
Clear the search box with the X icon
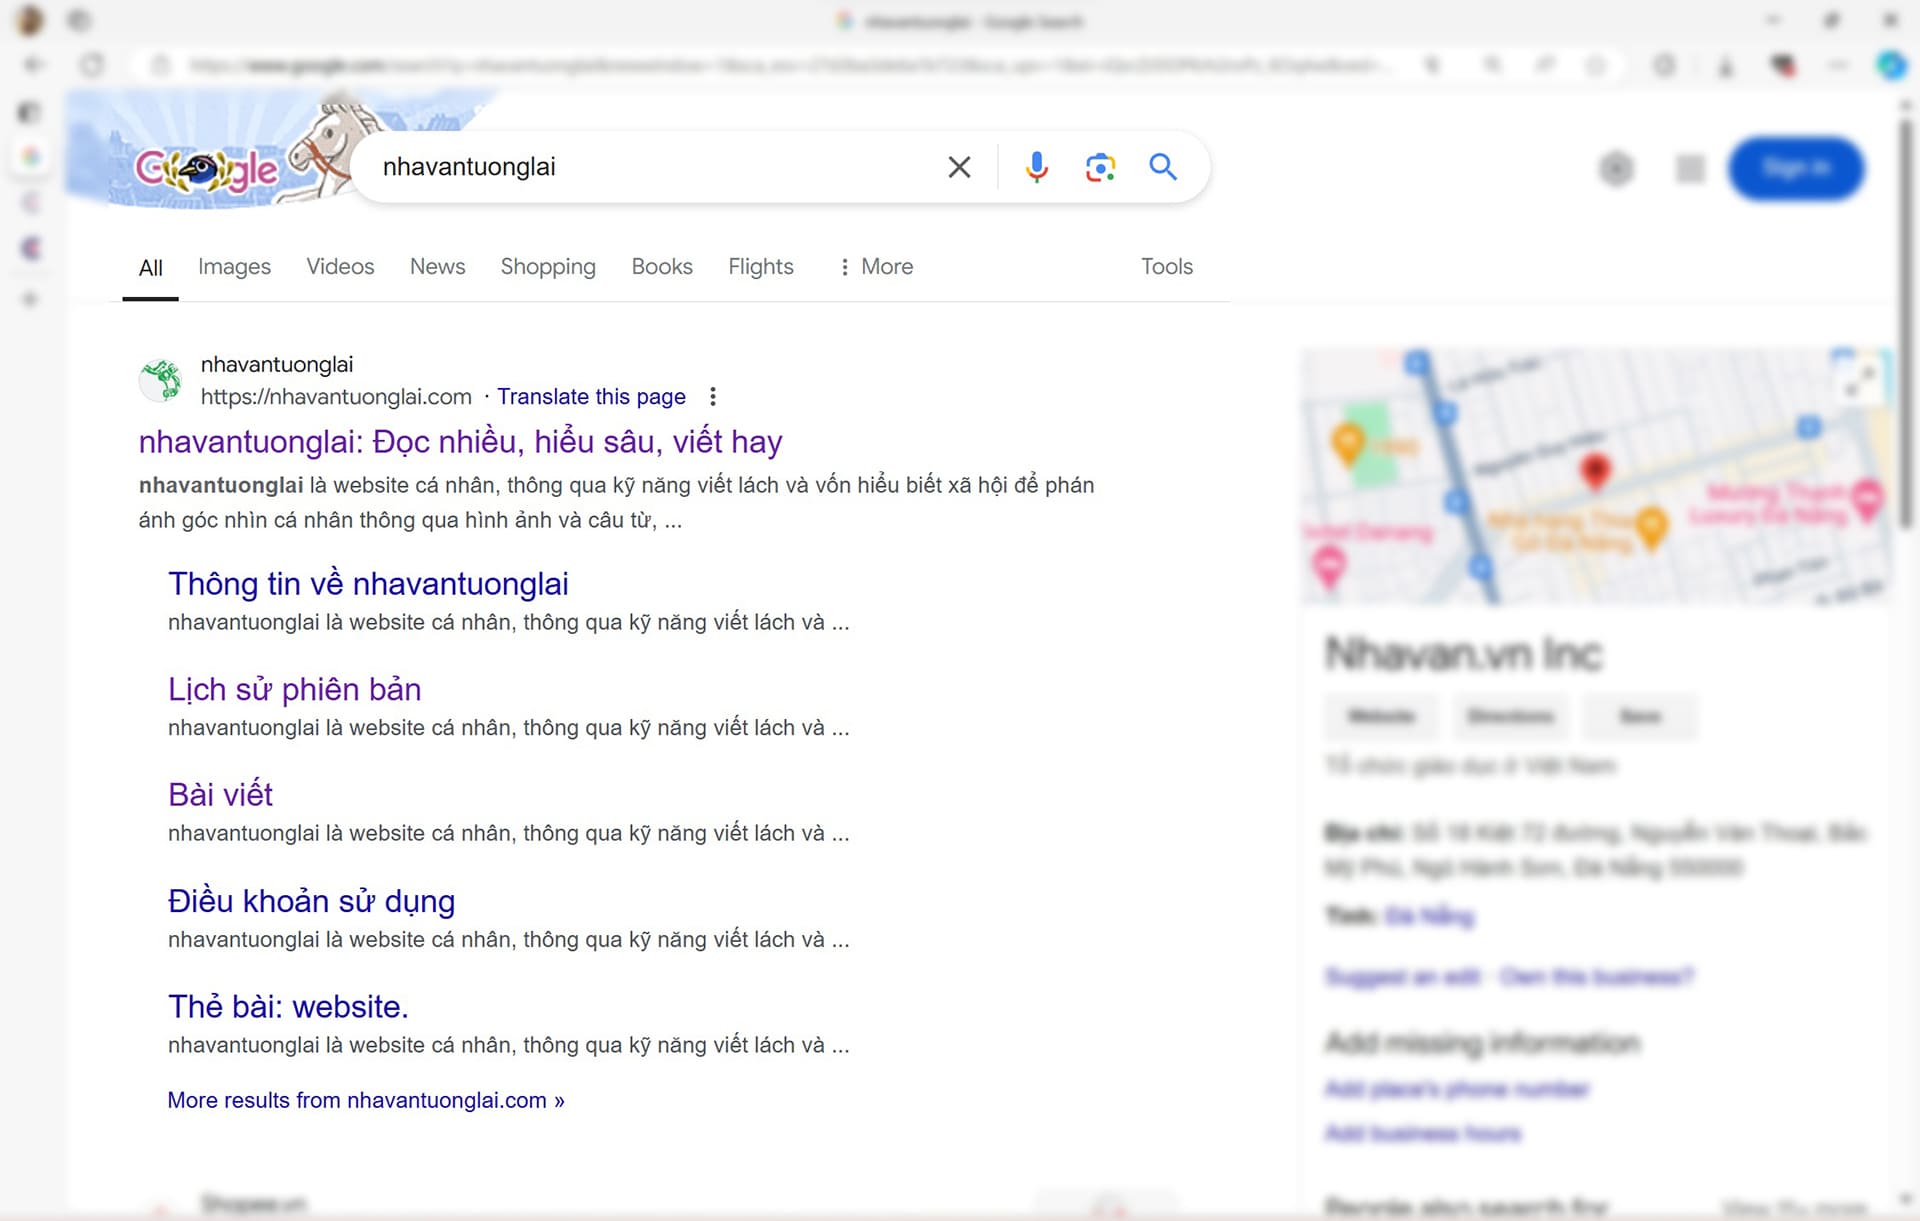click(x=959, y=167)
